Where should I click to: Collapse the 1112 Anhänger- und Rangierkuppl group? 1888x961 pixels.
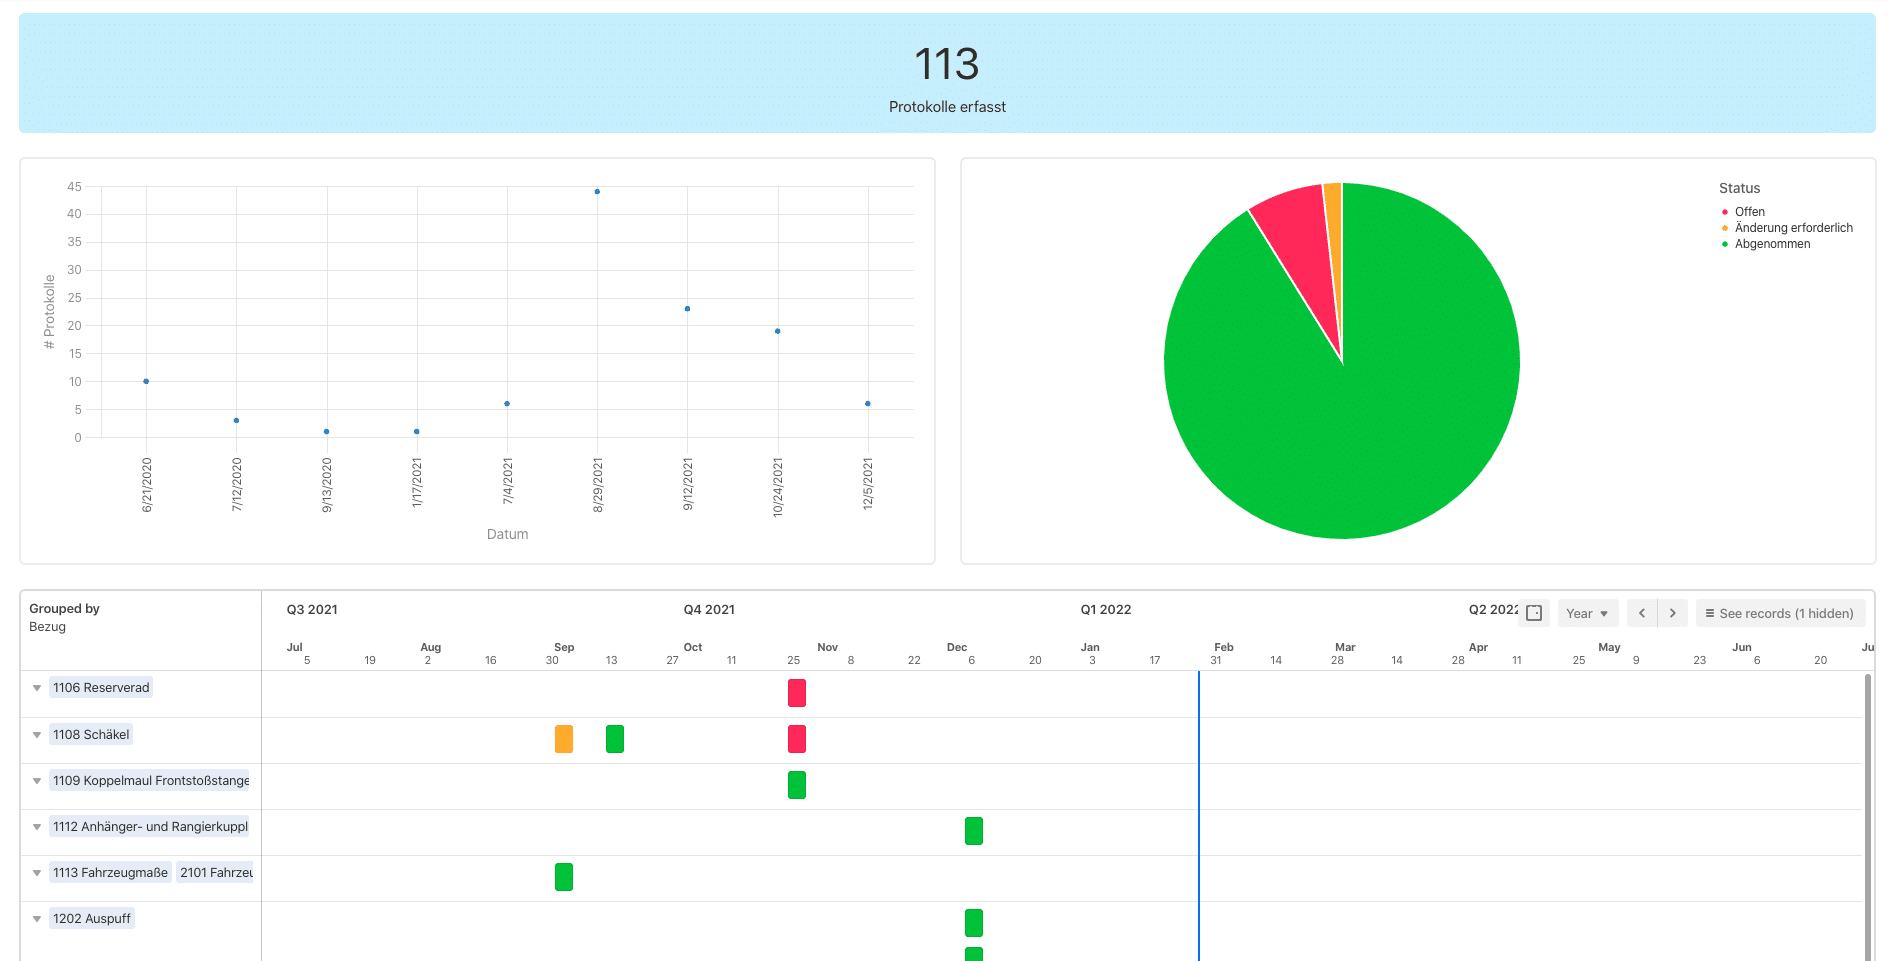pyautogui.click(x=37, y=827)
